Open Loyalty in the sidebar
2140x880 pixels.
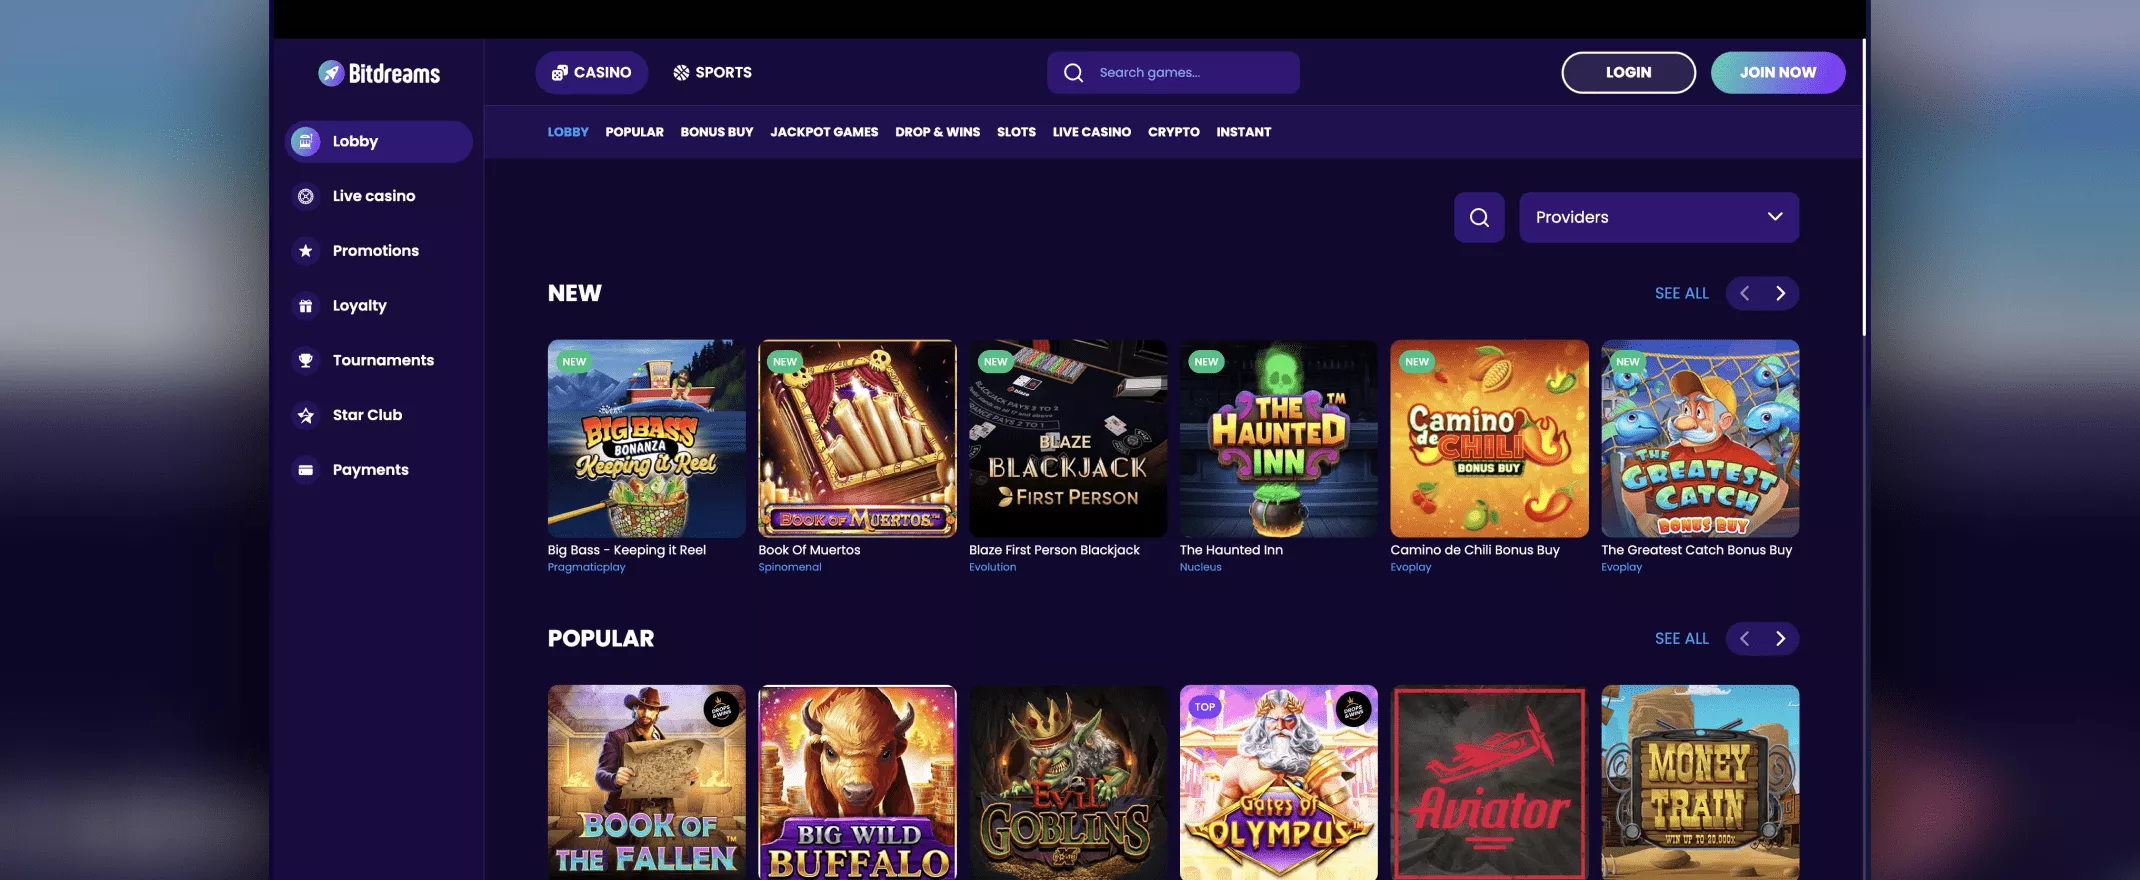tap(379, 306)
